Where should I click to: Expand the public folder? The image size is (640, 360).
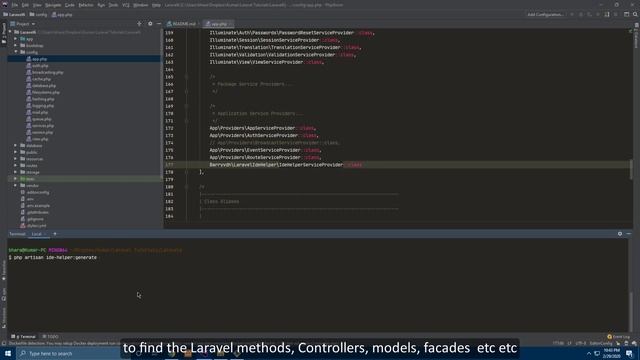16,152
